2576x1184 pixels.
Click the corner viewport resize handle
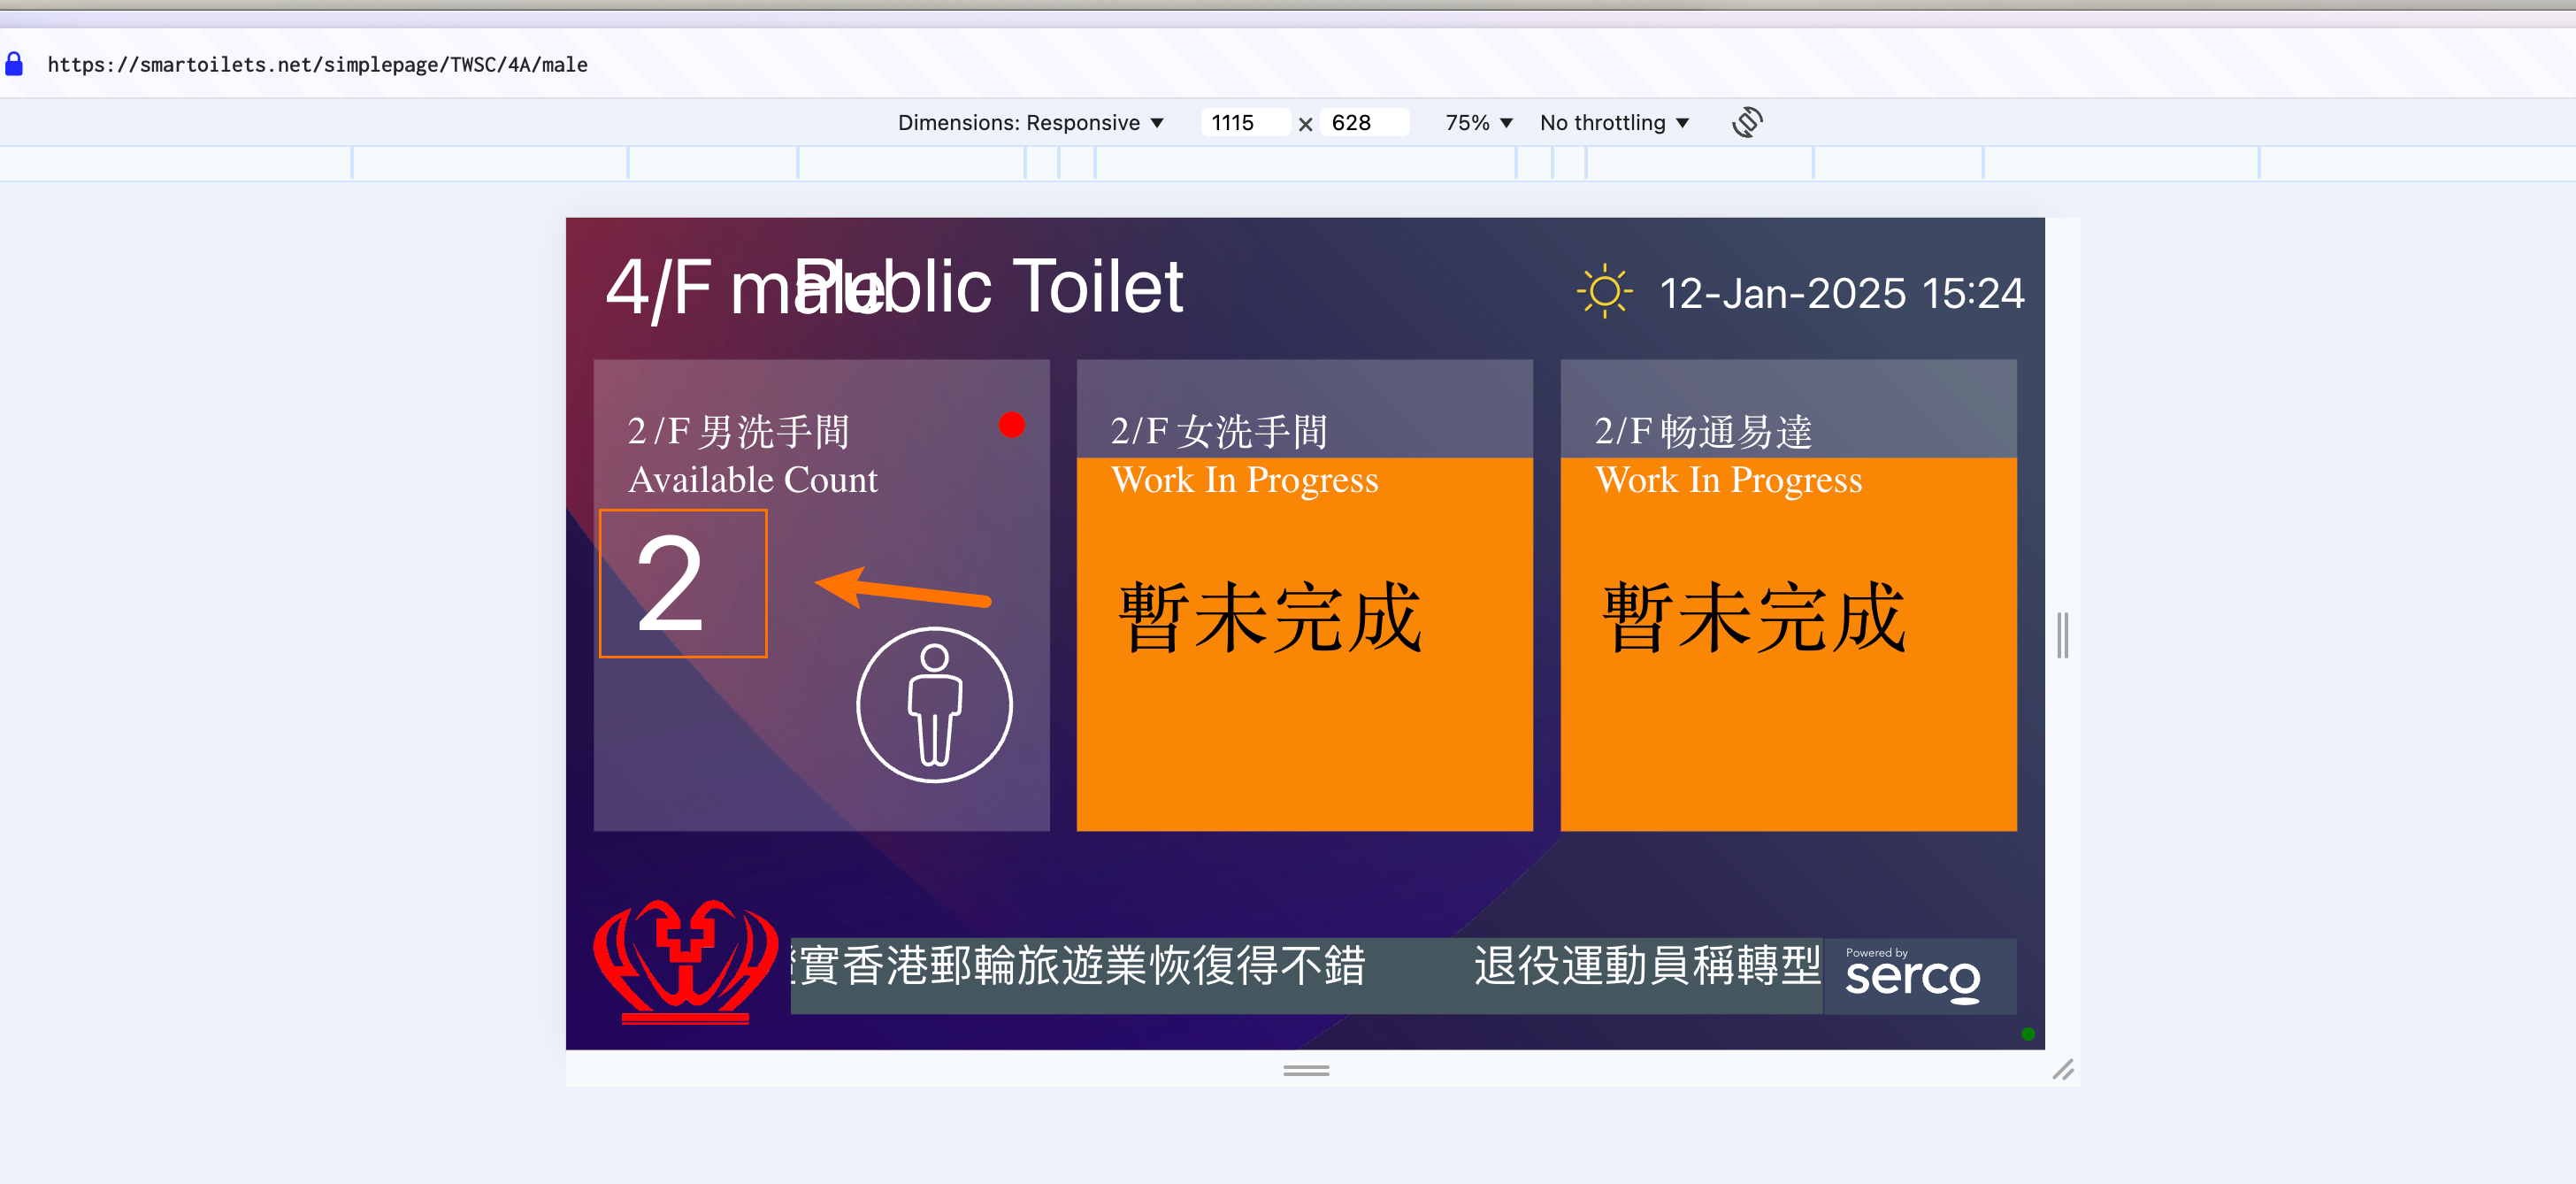coord(2063,1069)
